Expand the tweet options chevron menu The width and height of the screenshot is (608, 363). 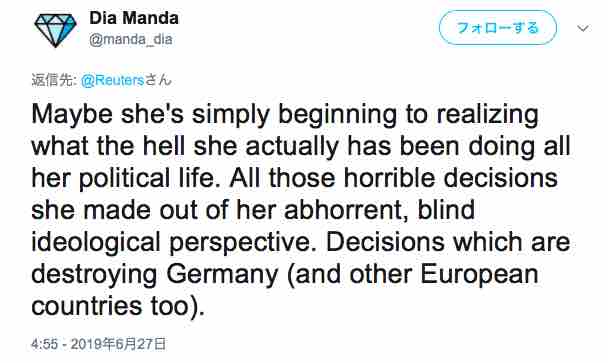583,28
